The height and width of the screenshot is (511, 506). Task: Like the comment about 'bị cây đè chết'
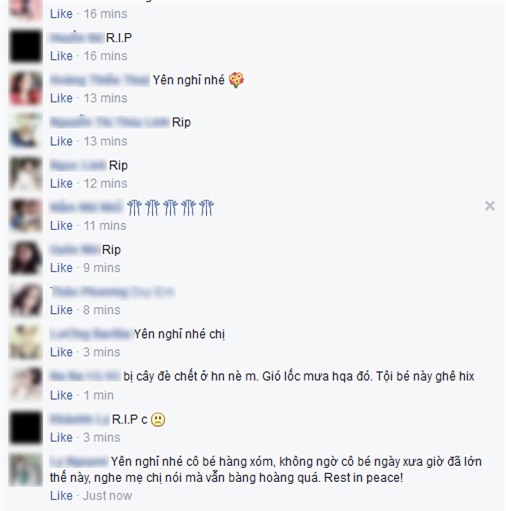point(61,396)
